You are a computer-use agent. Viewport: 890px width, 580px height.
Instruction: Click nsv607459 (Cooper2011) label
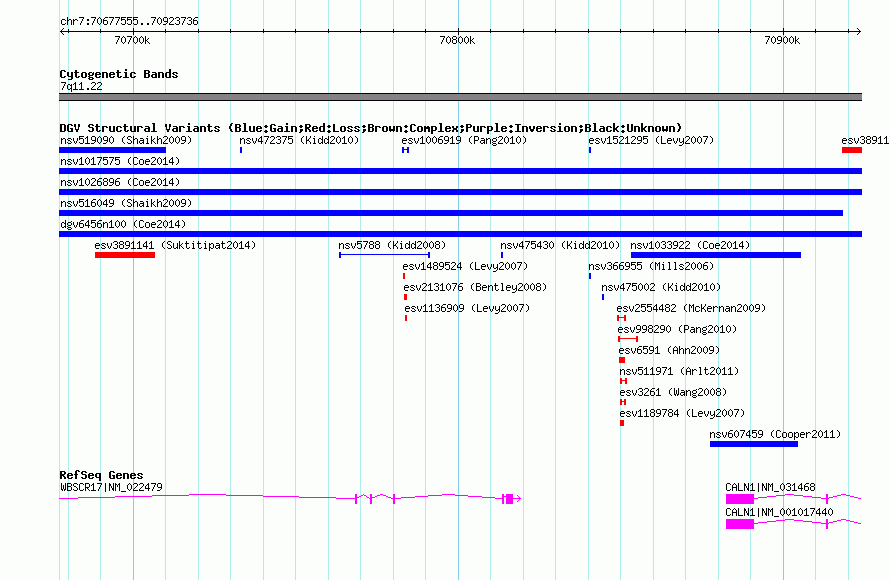point(775,434)
